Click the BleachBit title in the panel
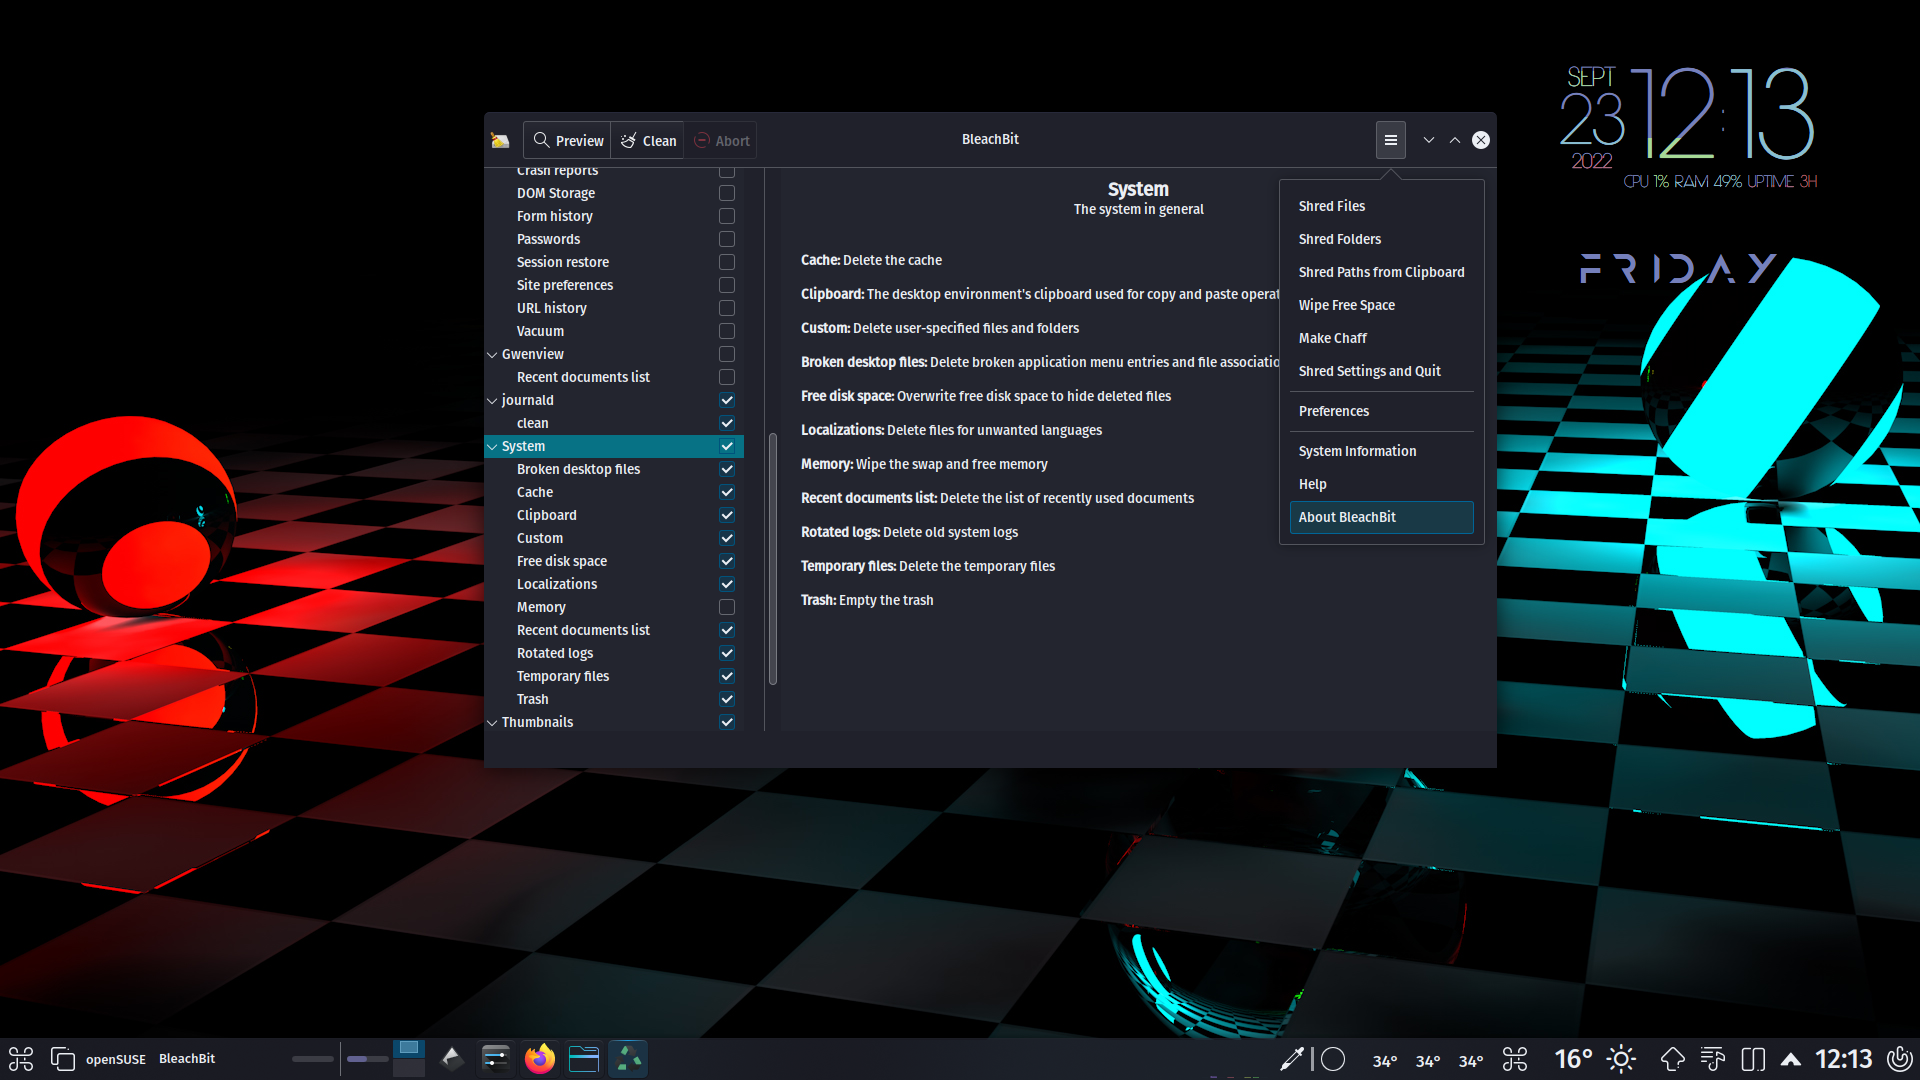This screenshot has height=1080, width=1920. [x=187, y=1058]
